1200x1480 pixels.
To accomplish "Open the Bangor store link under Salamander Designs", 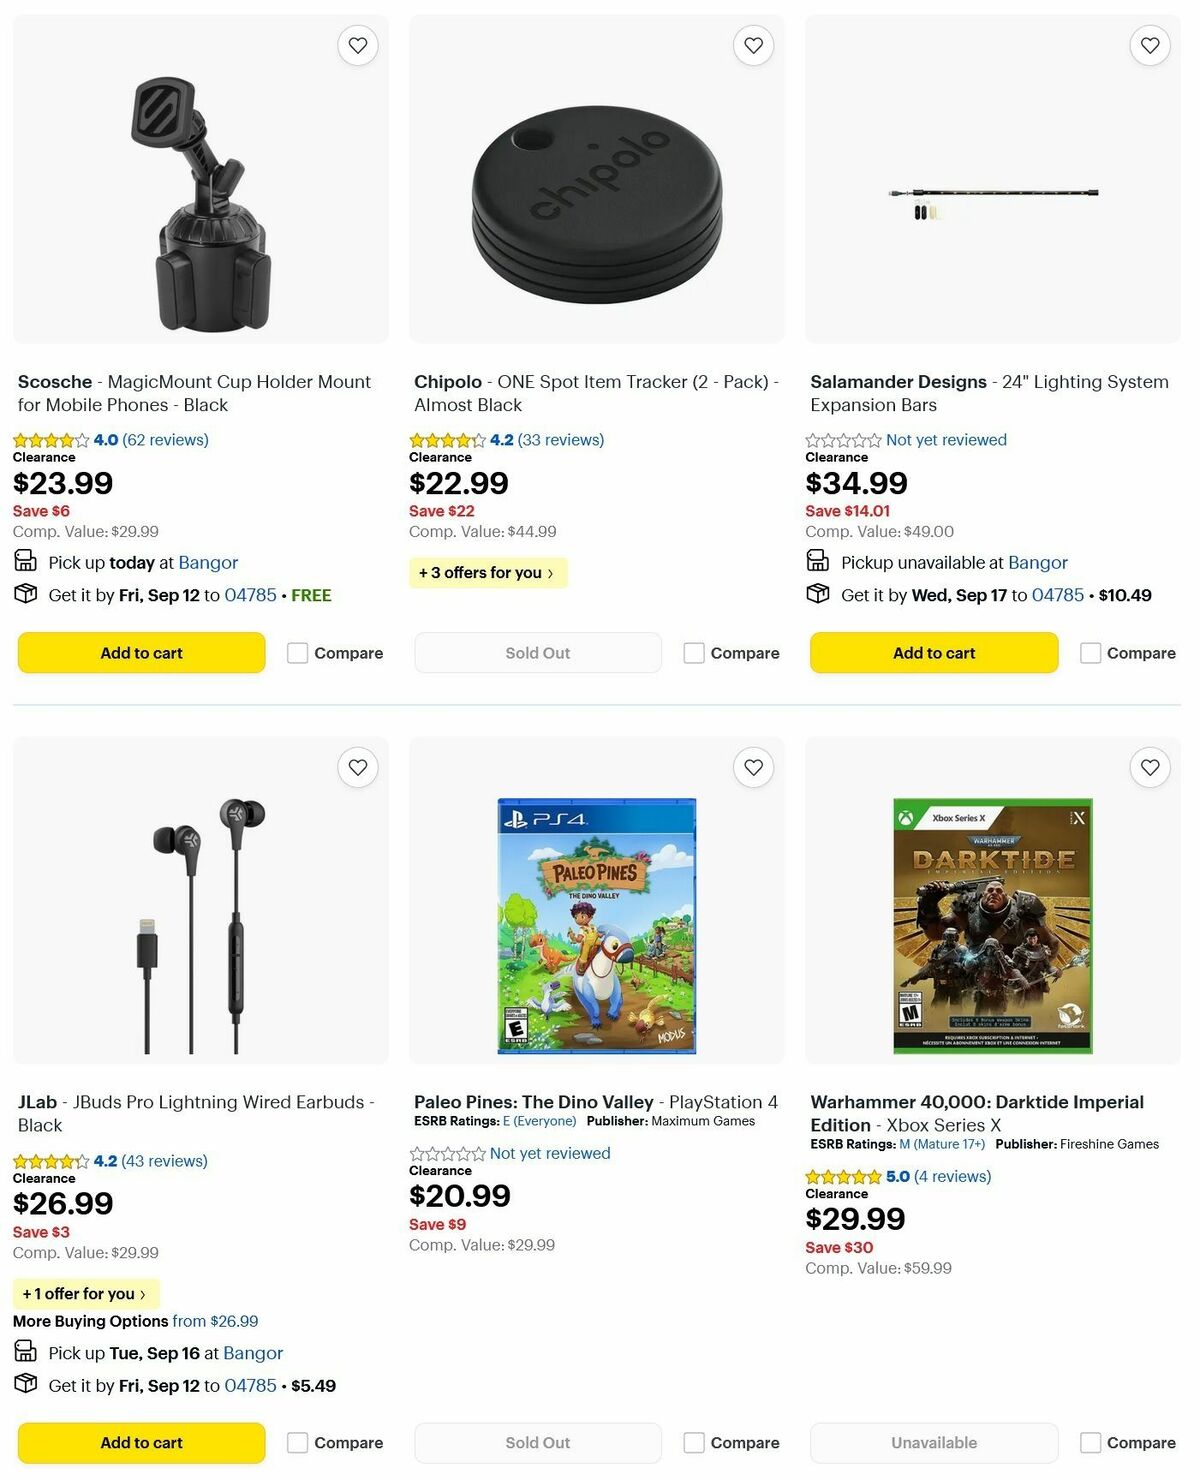I will coord(1038,562).
